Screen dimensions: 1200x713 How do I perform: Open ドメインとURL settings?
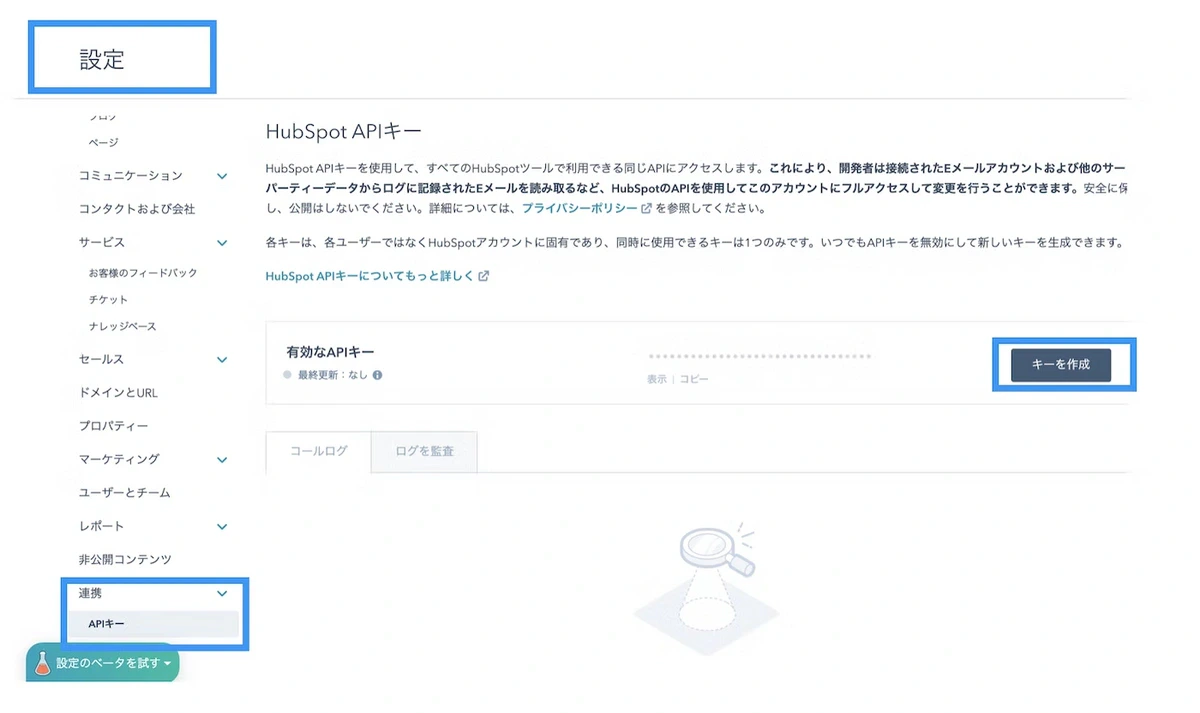(x=118, y=393)
